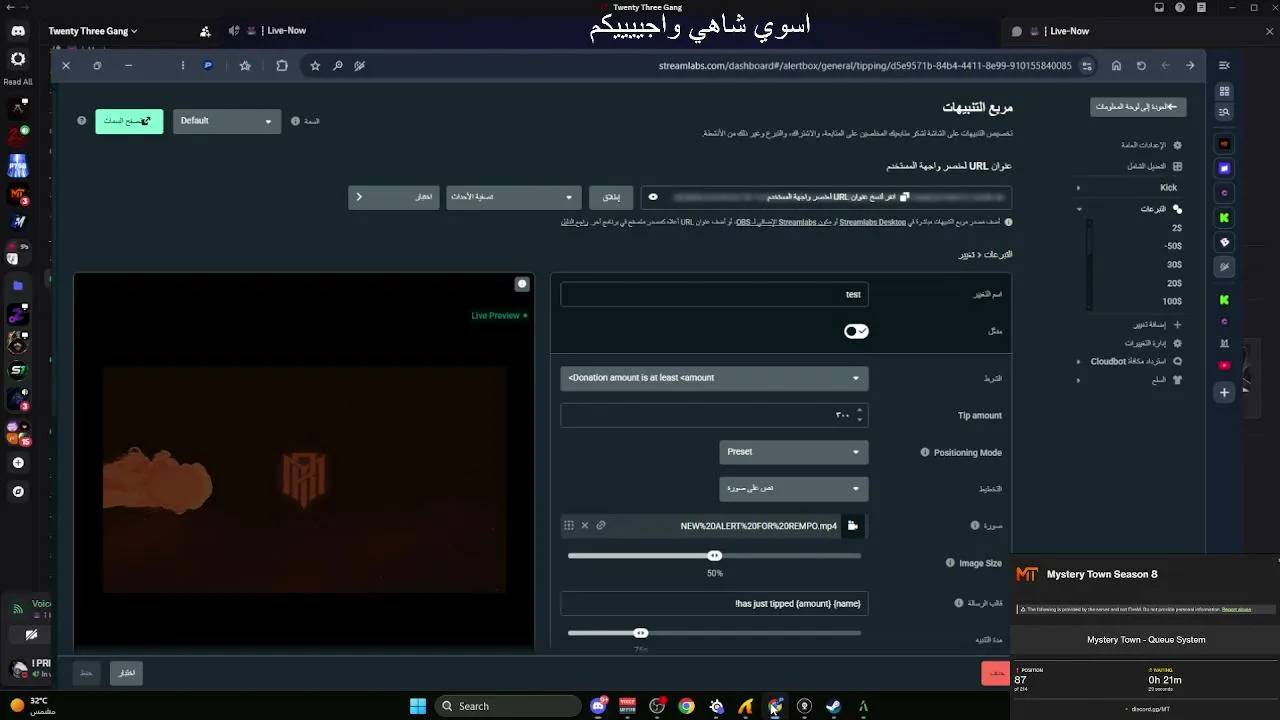Open the Donation amount condition dropdown
Image resolution: width=1280 pixels, height=720 pixels.
pos(714,378)
